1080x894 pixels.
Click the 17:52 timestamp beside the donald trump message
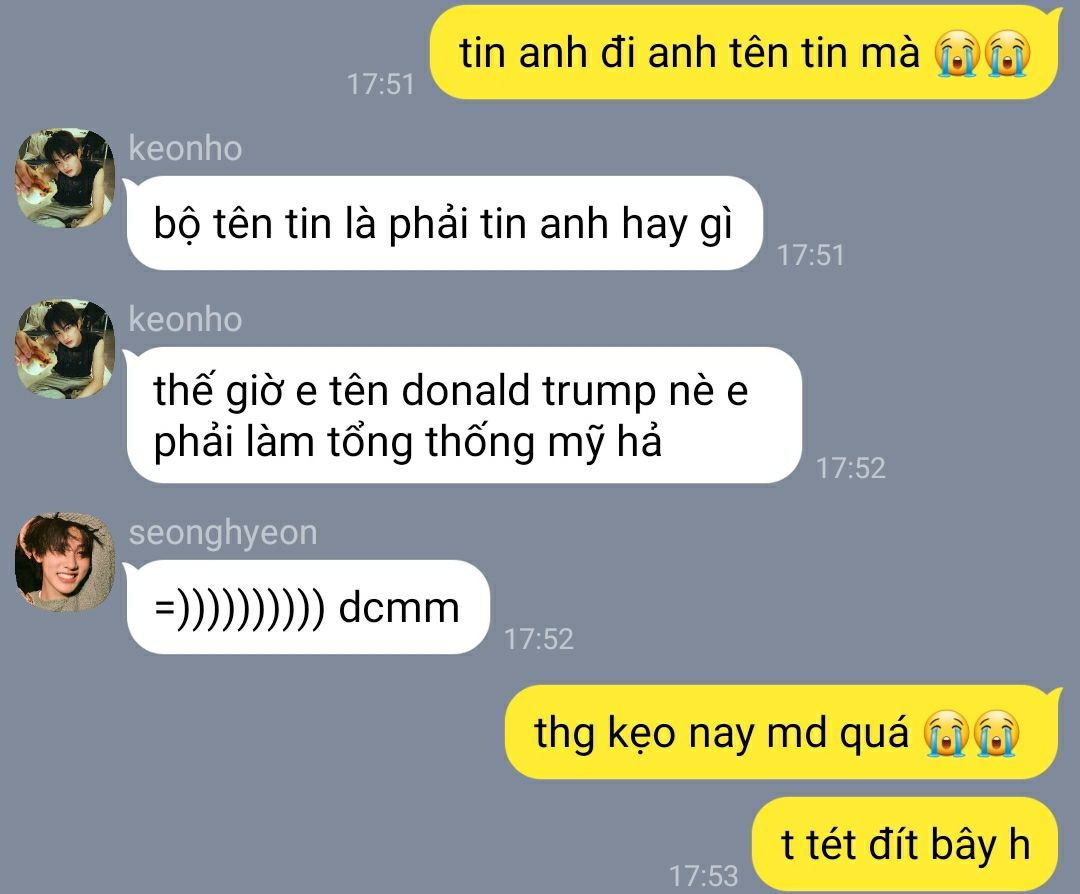point(850,468)
